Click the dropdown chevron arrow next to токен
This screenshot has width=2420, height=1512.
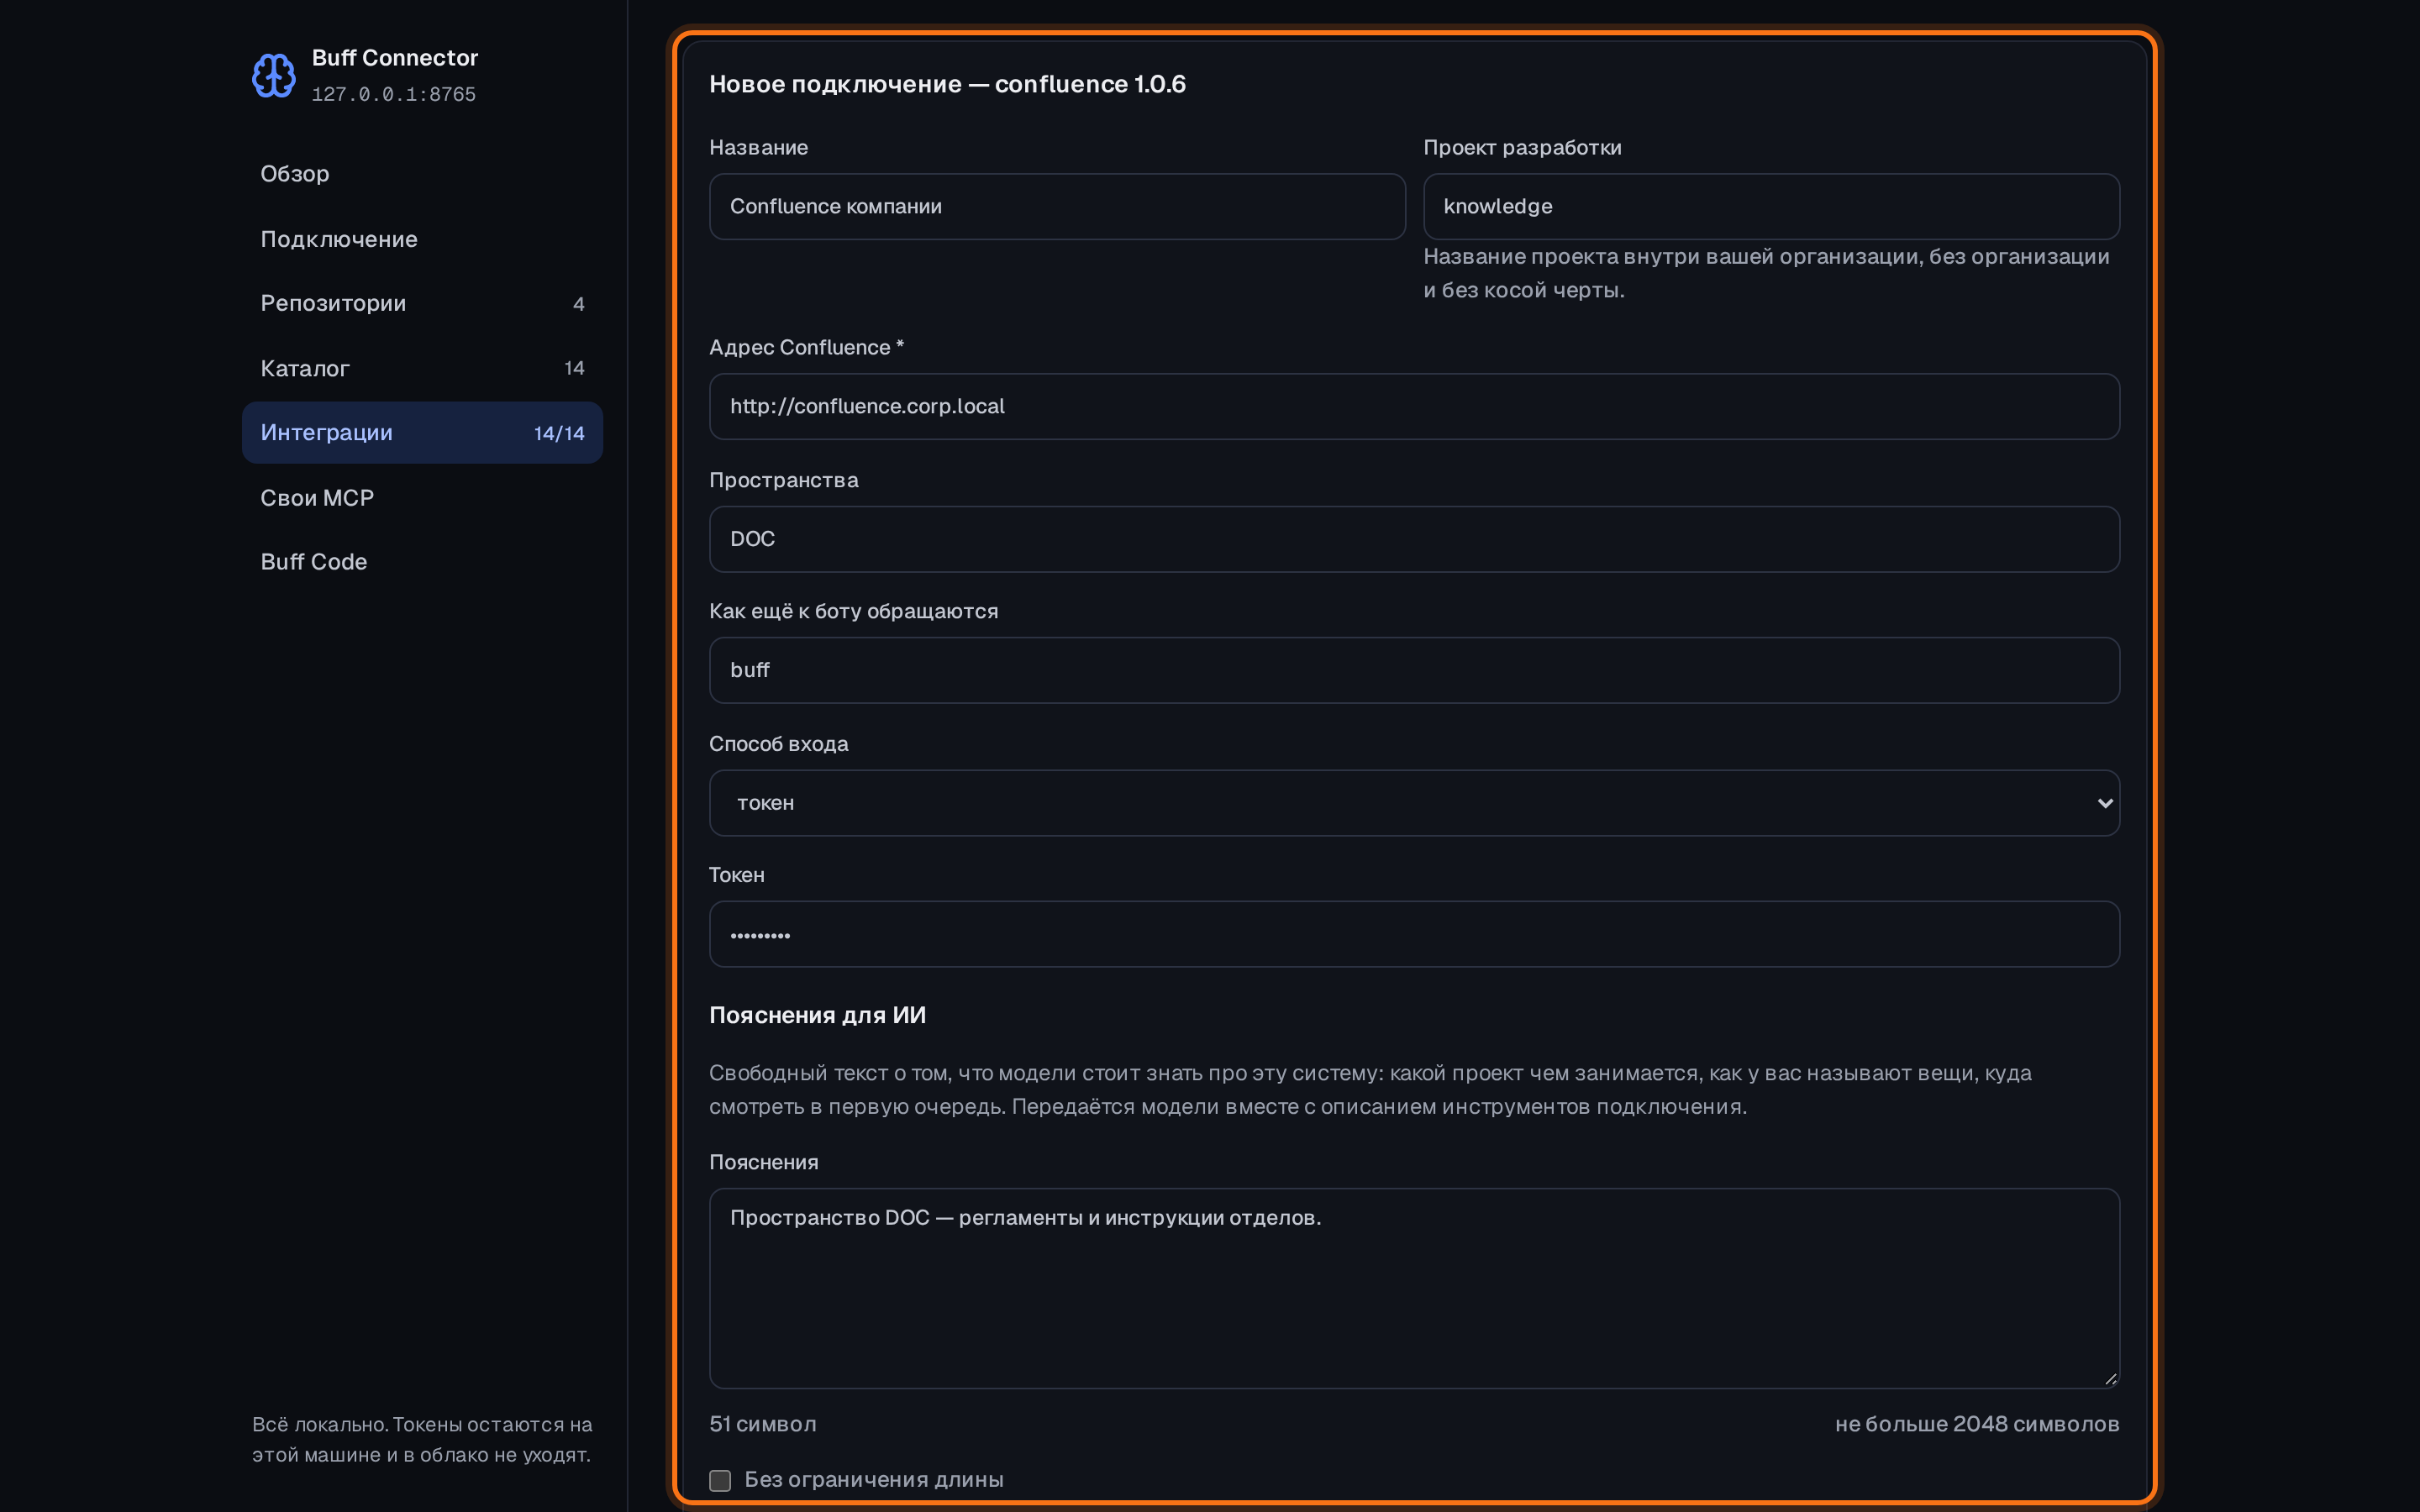(x=2105, y=803)
